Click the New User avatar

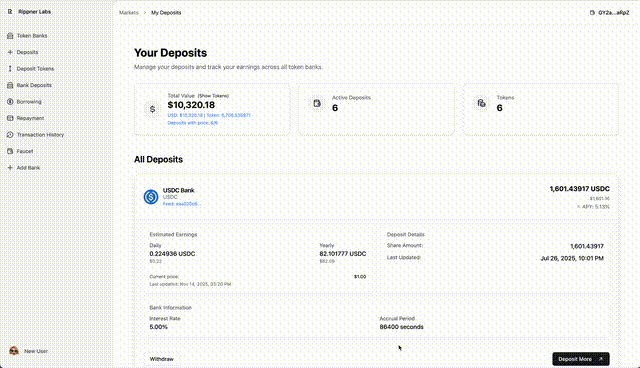click(14, 351)
